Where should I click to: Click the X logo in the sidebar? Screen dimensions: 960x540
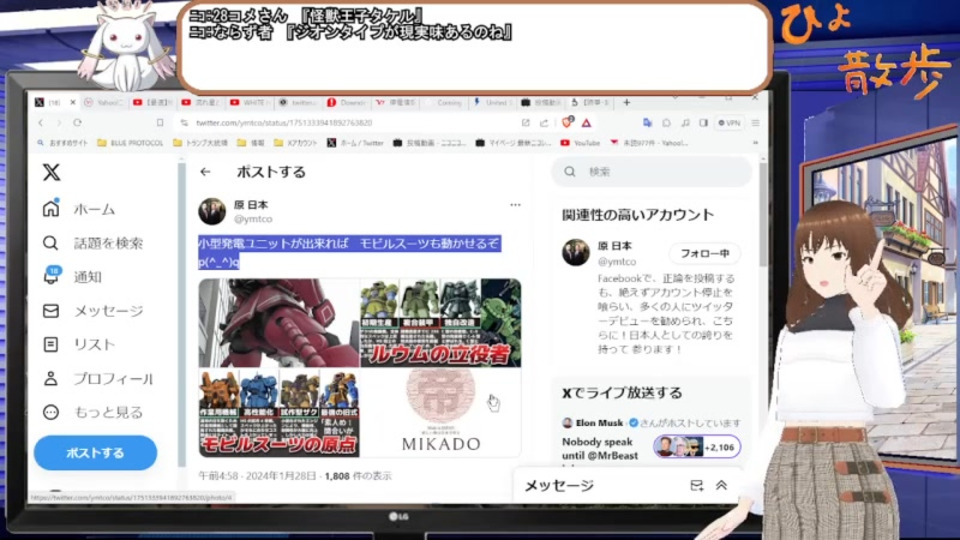51,172
